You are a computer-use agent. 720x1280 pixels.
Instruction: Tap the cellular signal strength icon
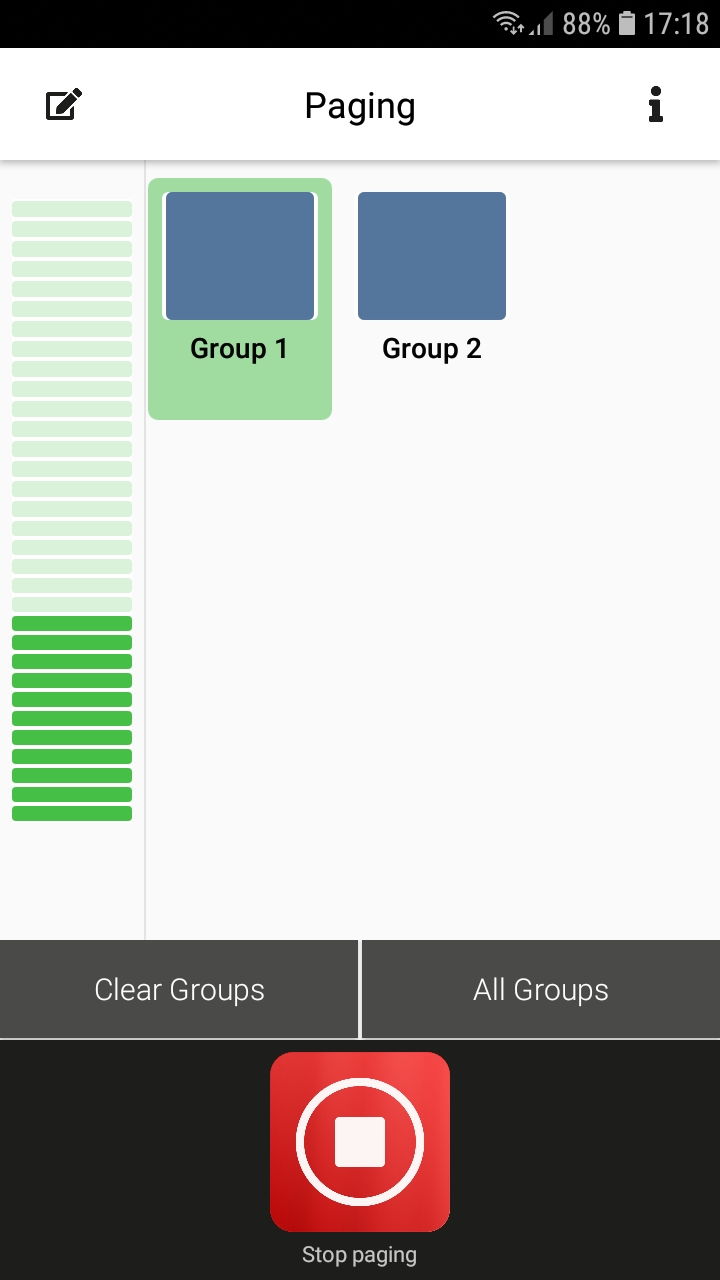pos(541,24)
